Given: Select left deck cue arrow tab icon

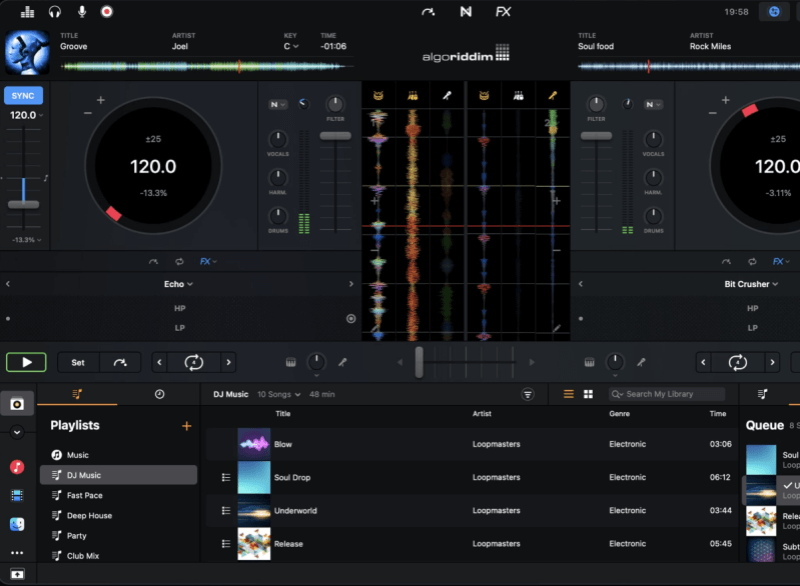Looking at the screenshot, I should (x=153, y=262).
